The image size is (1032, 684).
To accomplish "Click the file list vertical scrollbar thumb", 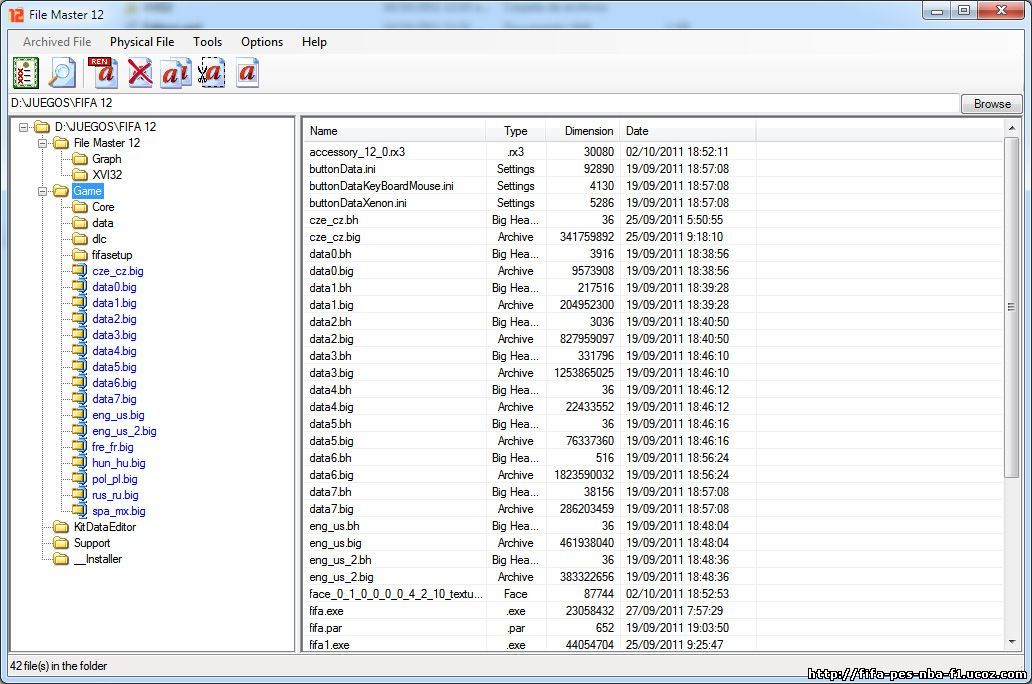I will pos(1012,307).
